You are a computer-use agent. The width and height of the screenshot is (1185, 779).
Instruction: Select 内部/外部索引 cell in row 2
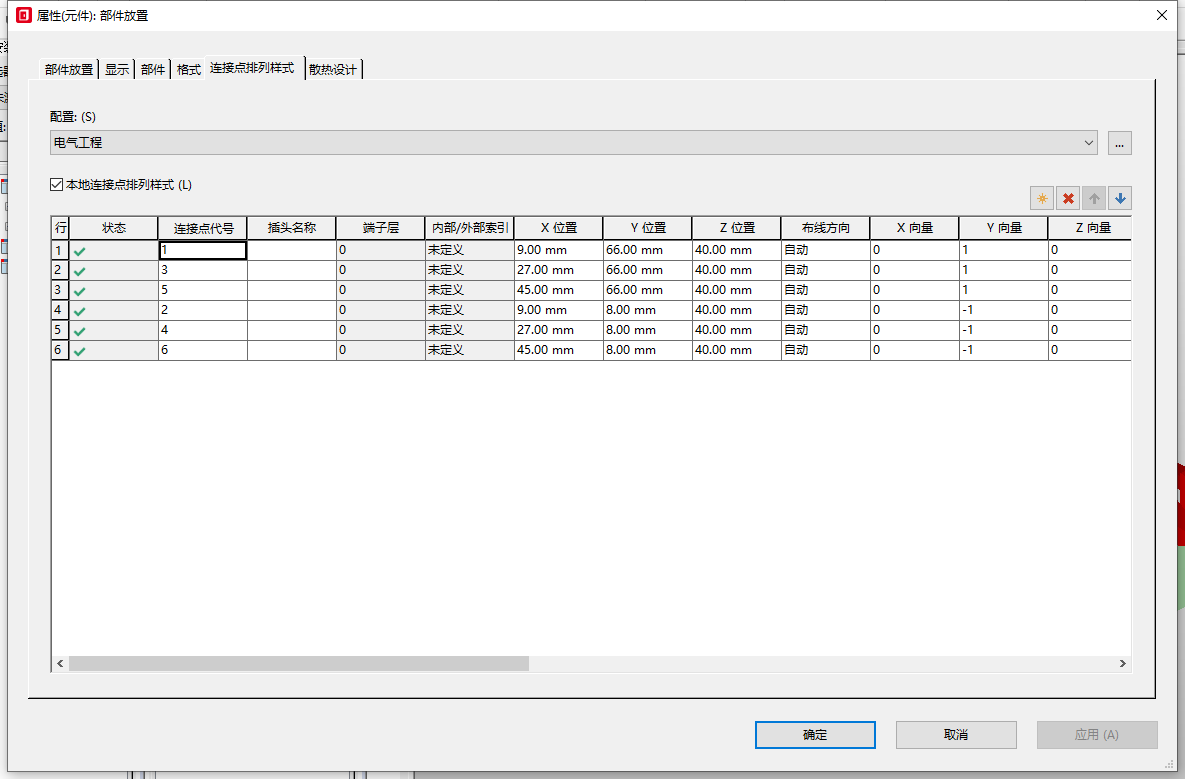click(x=469, y=270)
